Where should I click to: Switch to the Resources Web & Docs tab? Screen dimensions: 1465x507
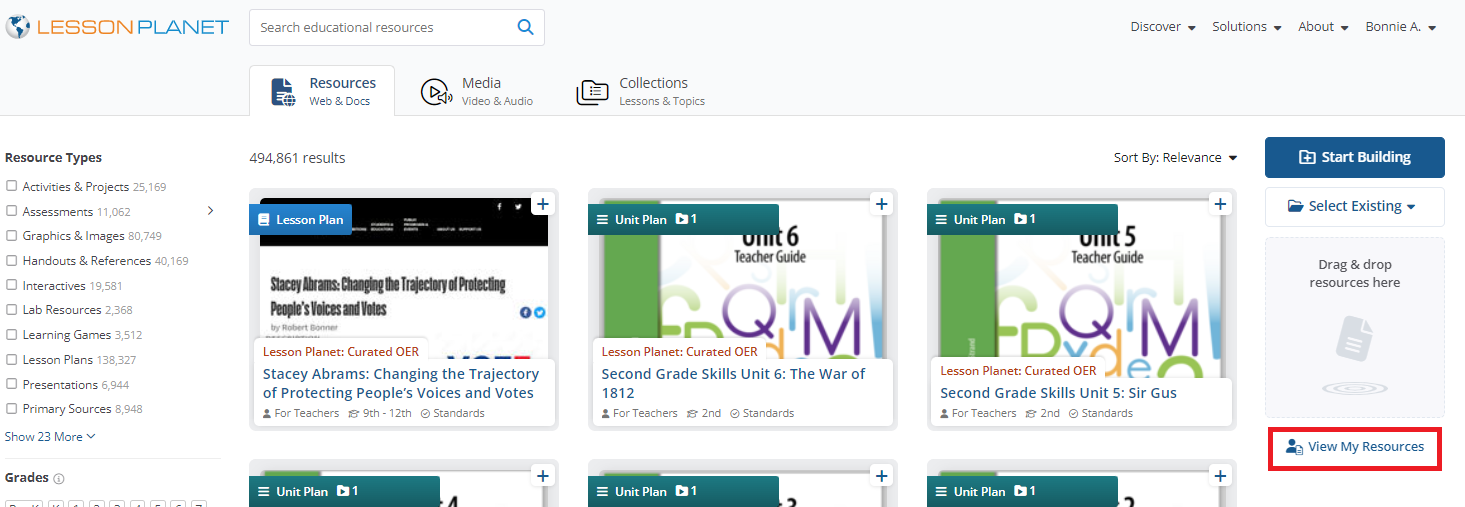tap(322, 91)
